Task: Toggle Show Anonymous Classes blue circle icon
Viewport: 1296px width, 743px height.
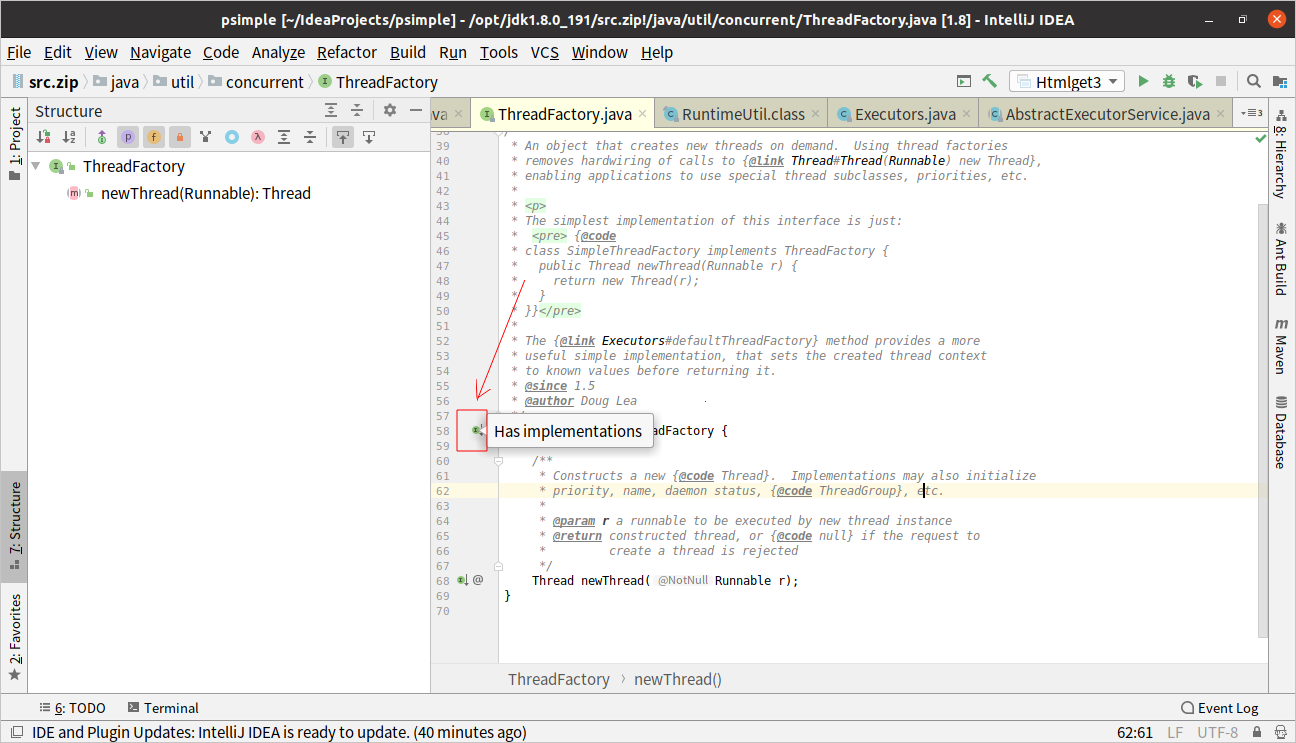Action: [x=232, y=137]
